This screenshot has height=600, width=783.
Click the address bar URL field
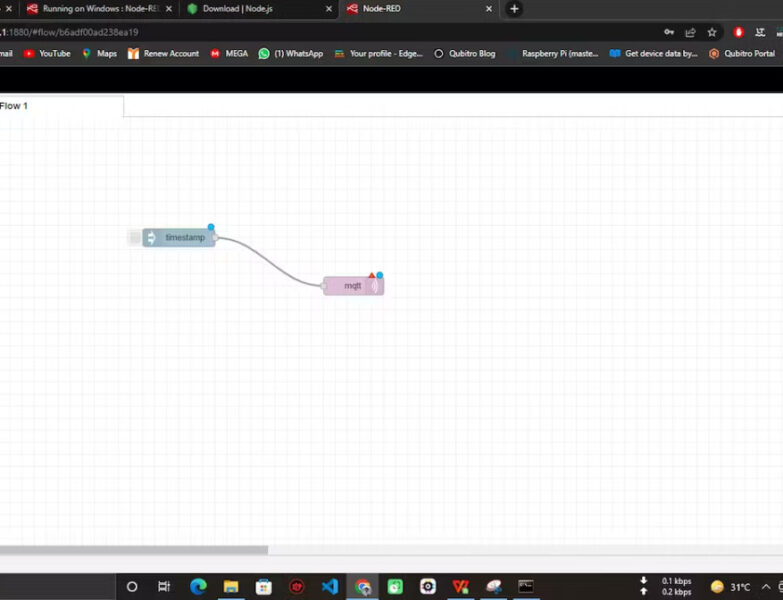(300, 32)
